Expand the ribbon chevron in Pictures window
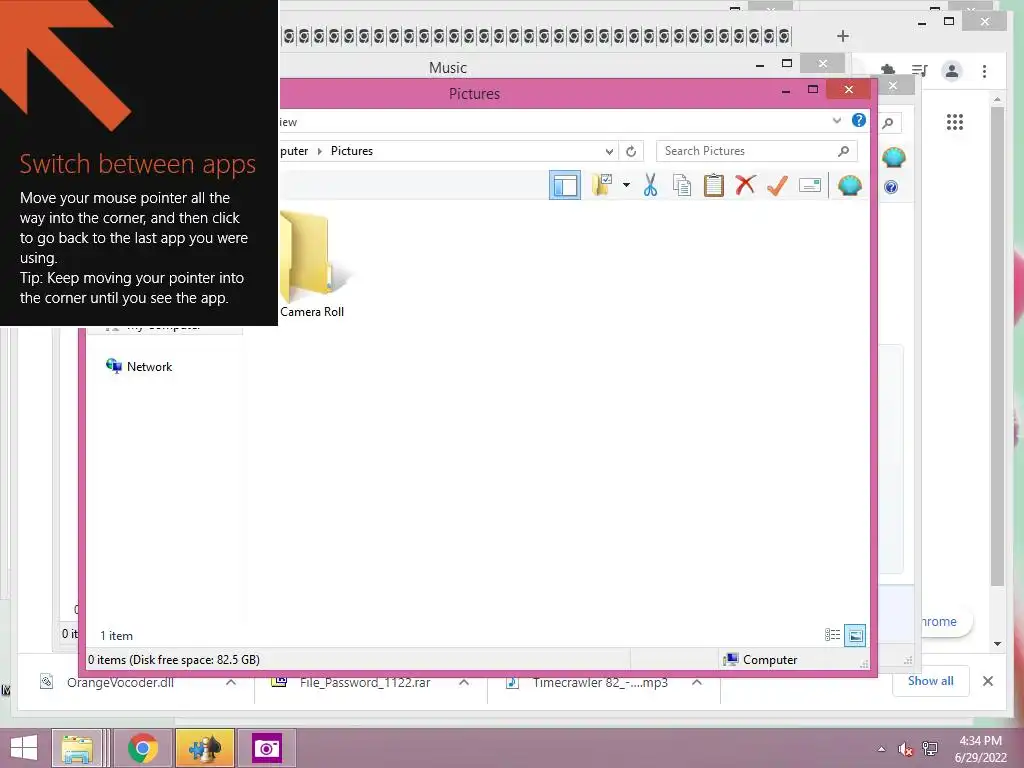 click(837, 121)
